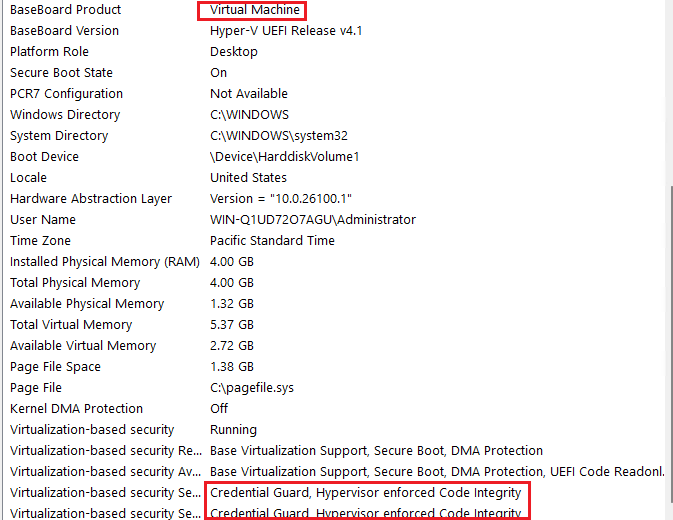Select the Page File Space row
This screenshot has width=673, height=520.
(55, 367)
